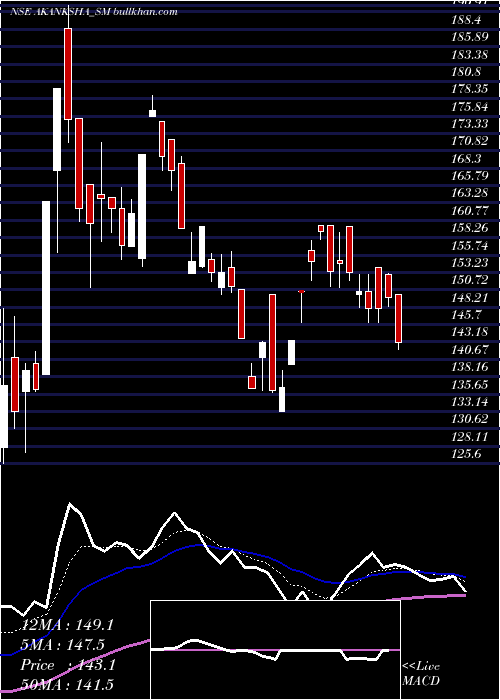Click the 125.6 price axis label
The width and height of the screenshot is (500, 700).
tap(466, 456)
